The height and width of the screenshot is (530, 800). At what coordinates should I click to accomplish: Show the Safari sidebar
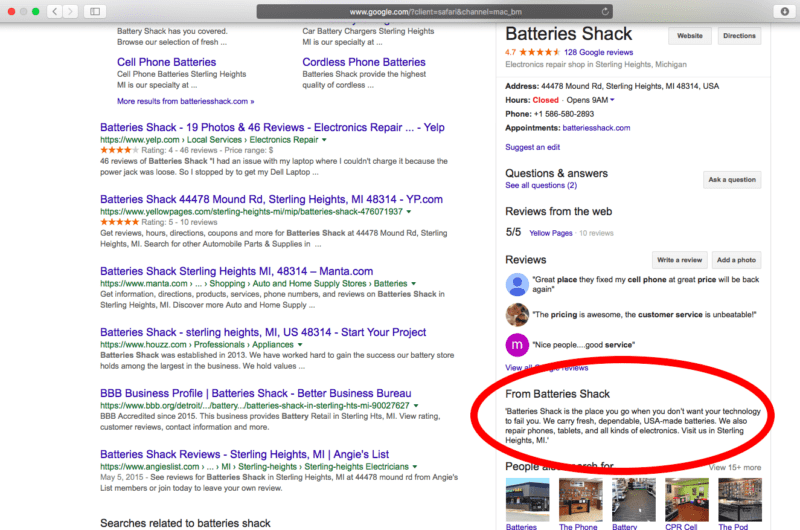(96, 11)
